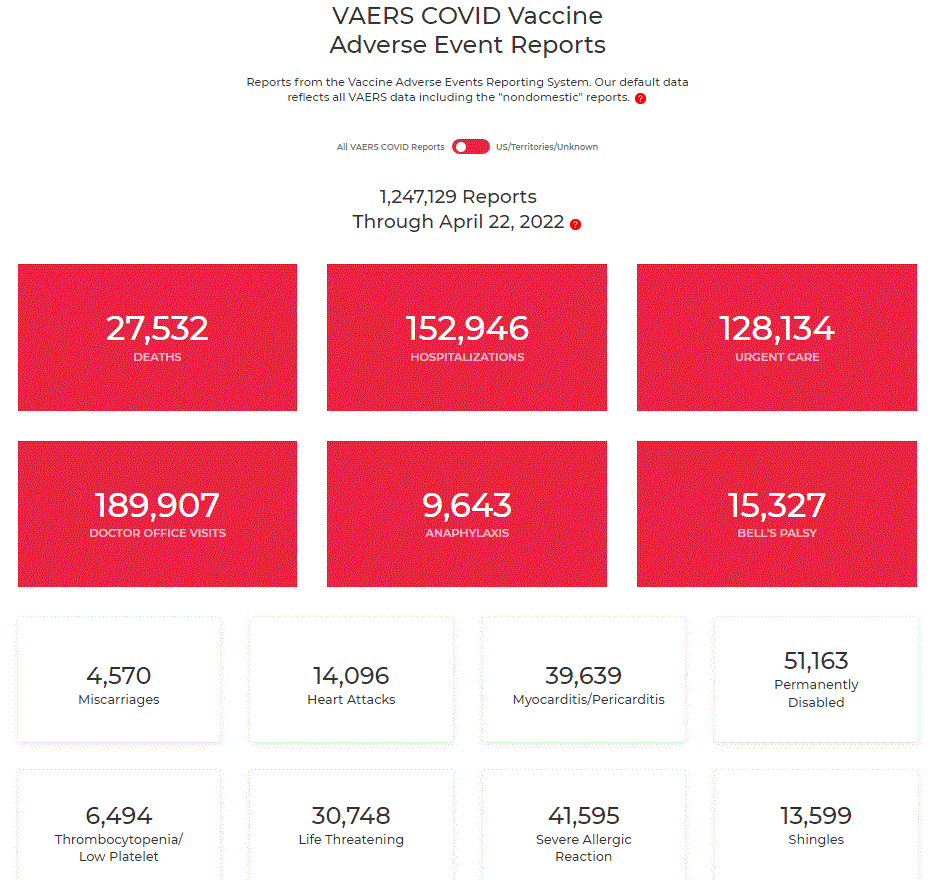Click the 4,570 Miscarriages card

[119, 681]
